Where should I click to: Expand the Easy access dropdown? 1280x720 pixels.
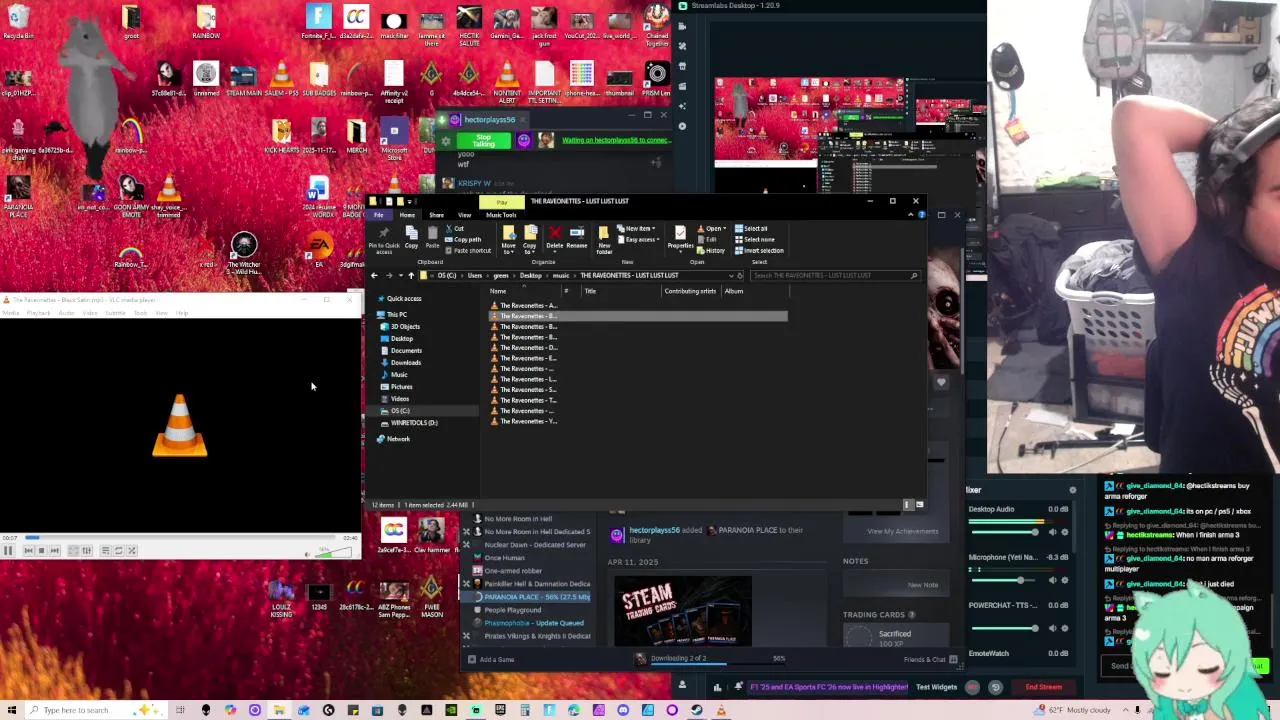point(640,239)
